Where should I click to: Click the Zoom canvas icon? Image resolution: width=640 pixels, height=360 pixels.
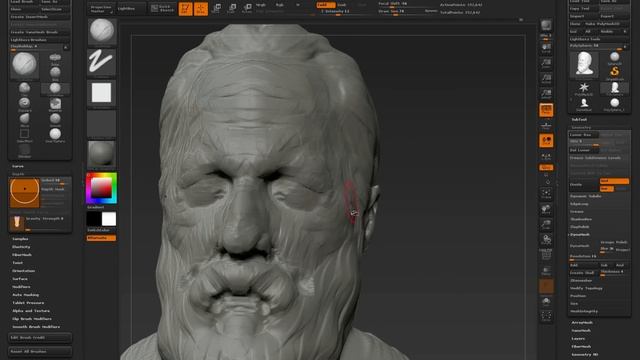point(546,64)
